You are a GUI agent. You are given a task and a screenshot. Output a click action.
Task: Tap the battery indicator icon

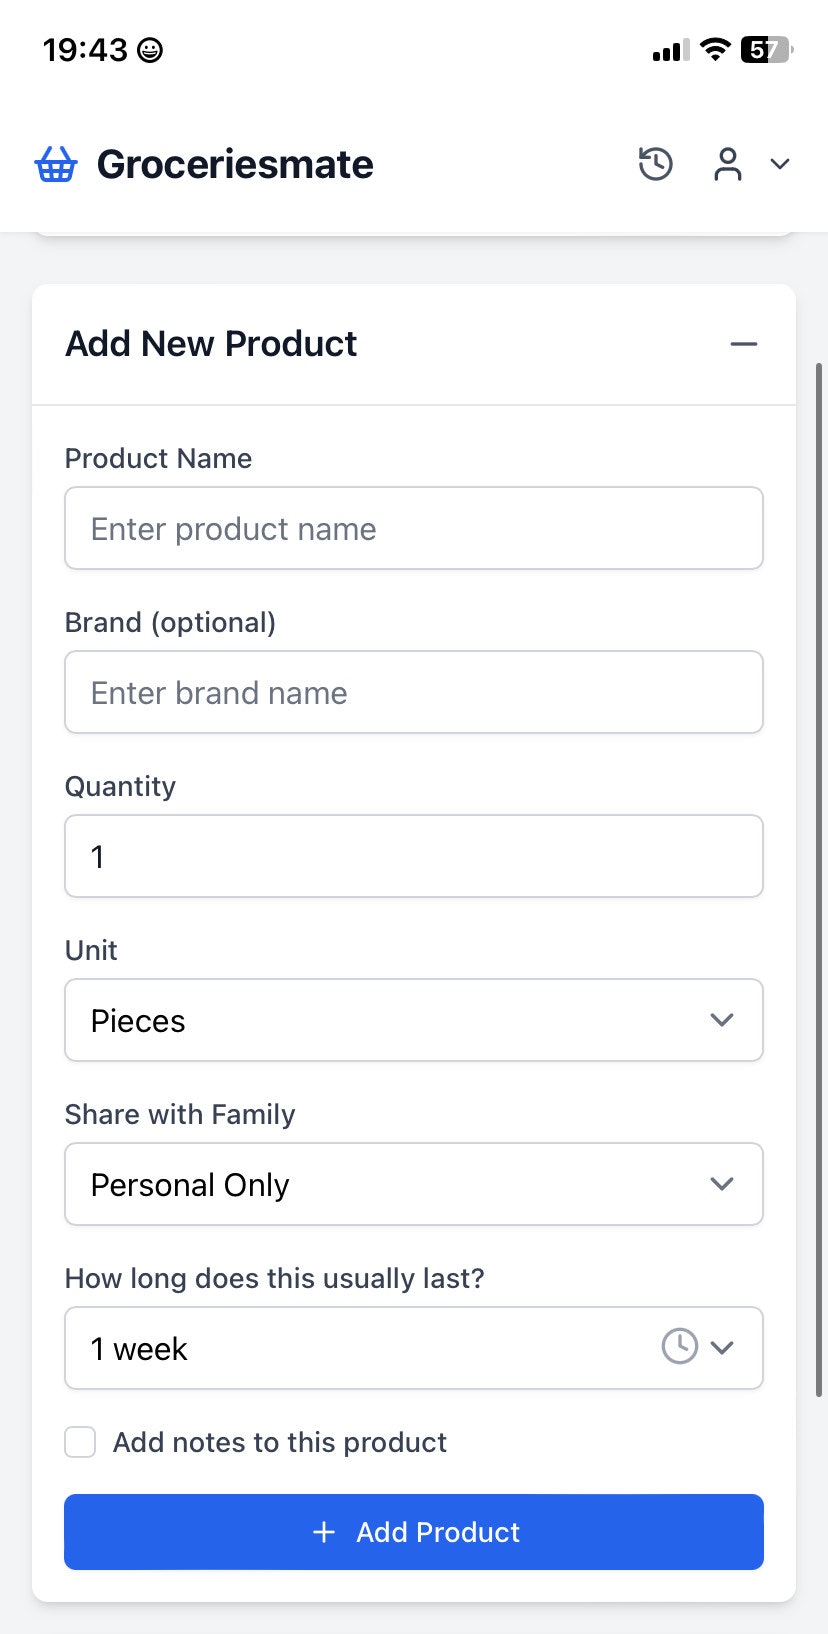(x=767, y=49)
